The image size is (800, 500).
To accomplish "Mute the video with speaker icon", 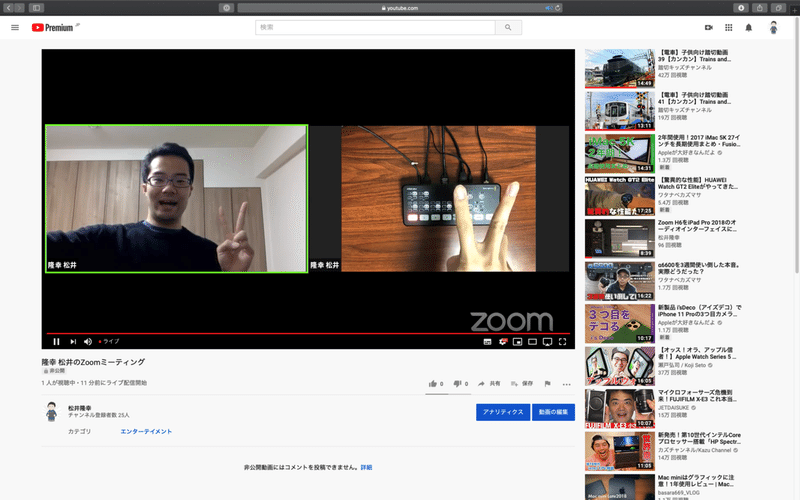I will (x=88, y=341).
